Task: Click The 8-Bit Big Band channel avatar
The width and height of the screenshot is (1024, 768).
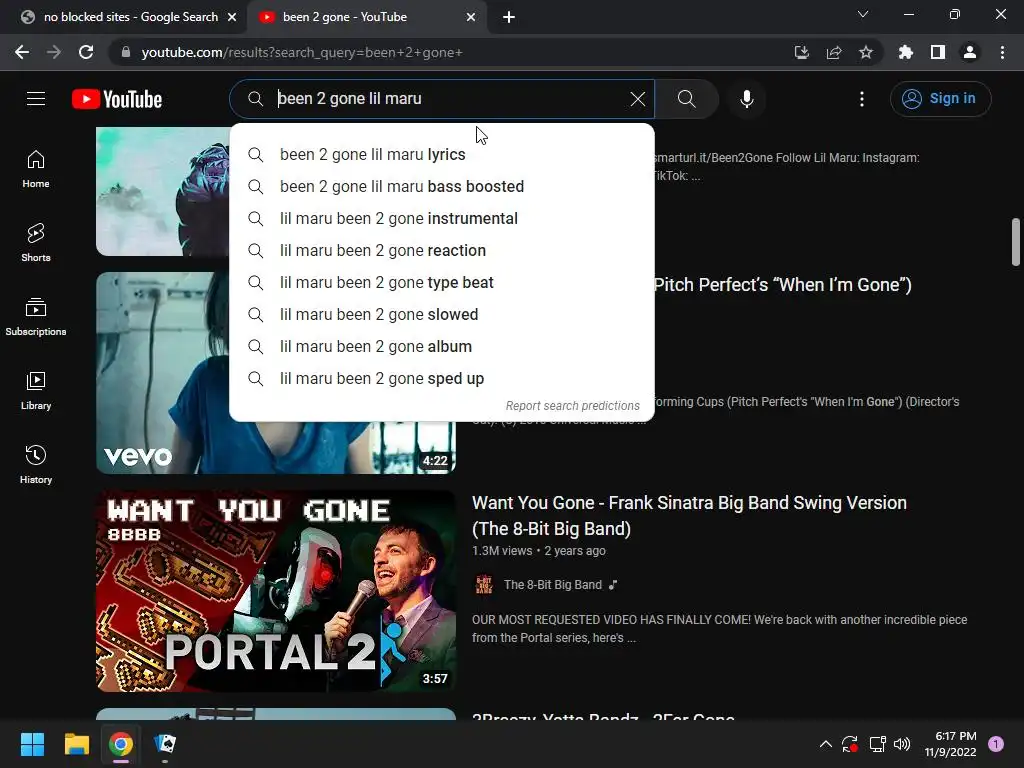Action: [484, 584]
